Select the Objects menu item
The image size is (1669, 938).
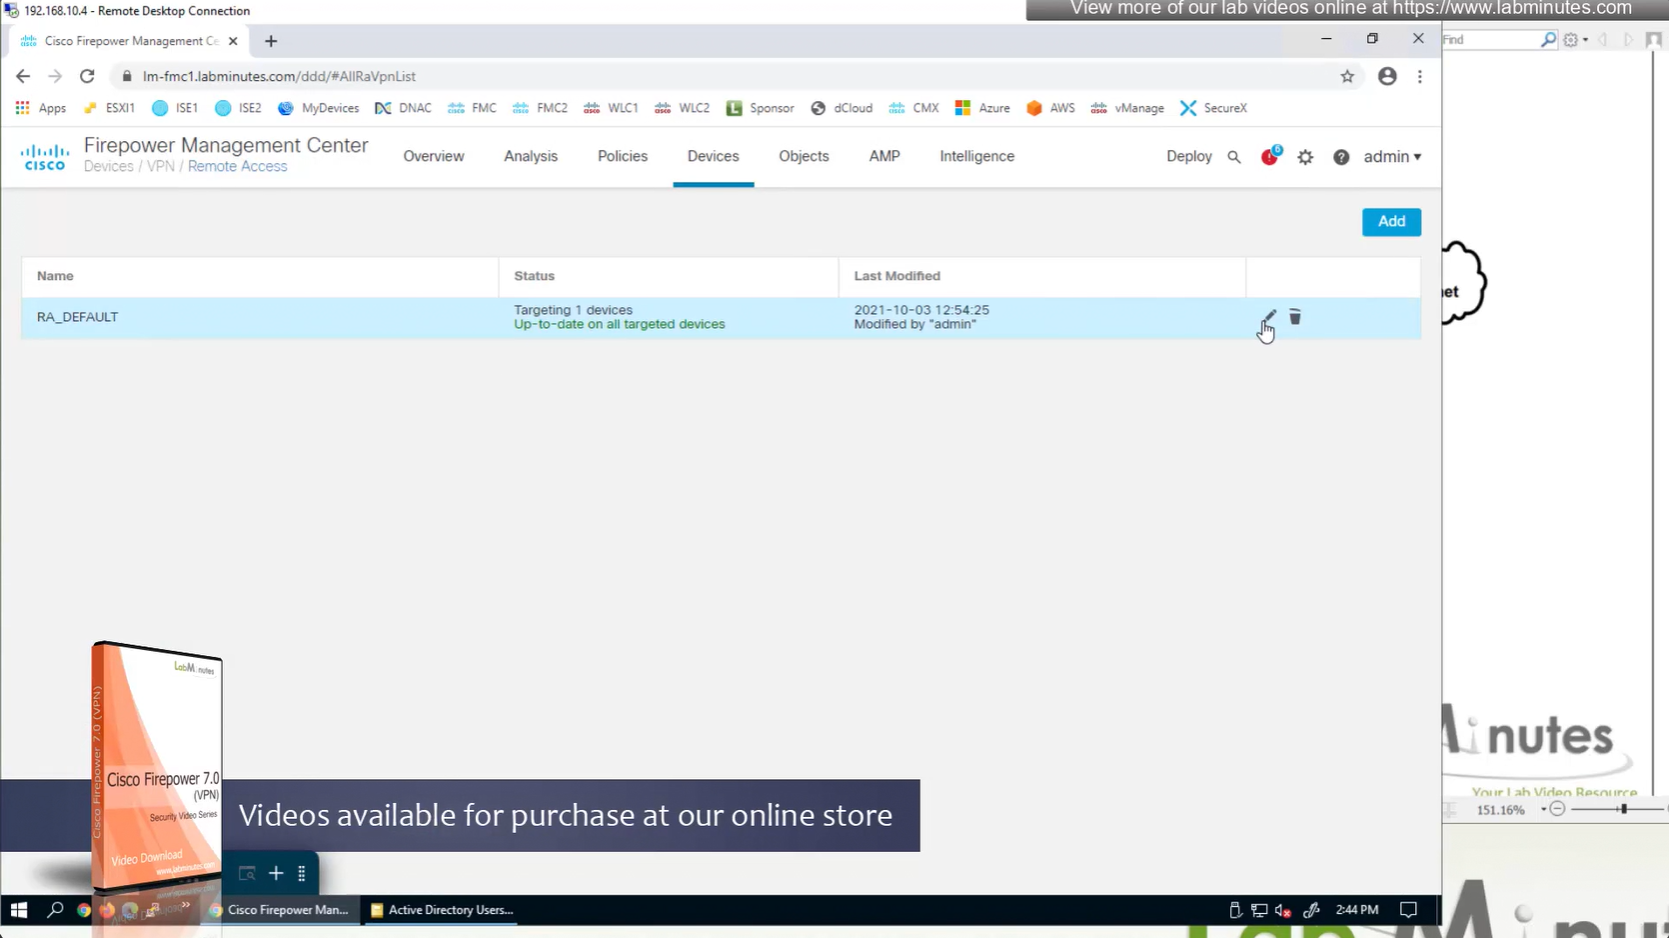[803, 156]
